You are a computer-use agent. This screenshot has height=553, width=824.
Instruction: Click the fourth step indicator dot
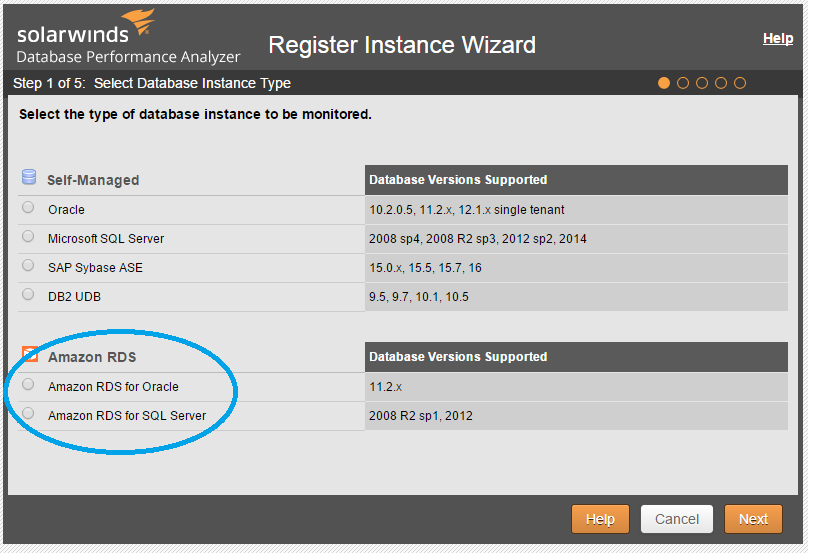point(721,83)
